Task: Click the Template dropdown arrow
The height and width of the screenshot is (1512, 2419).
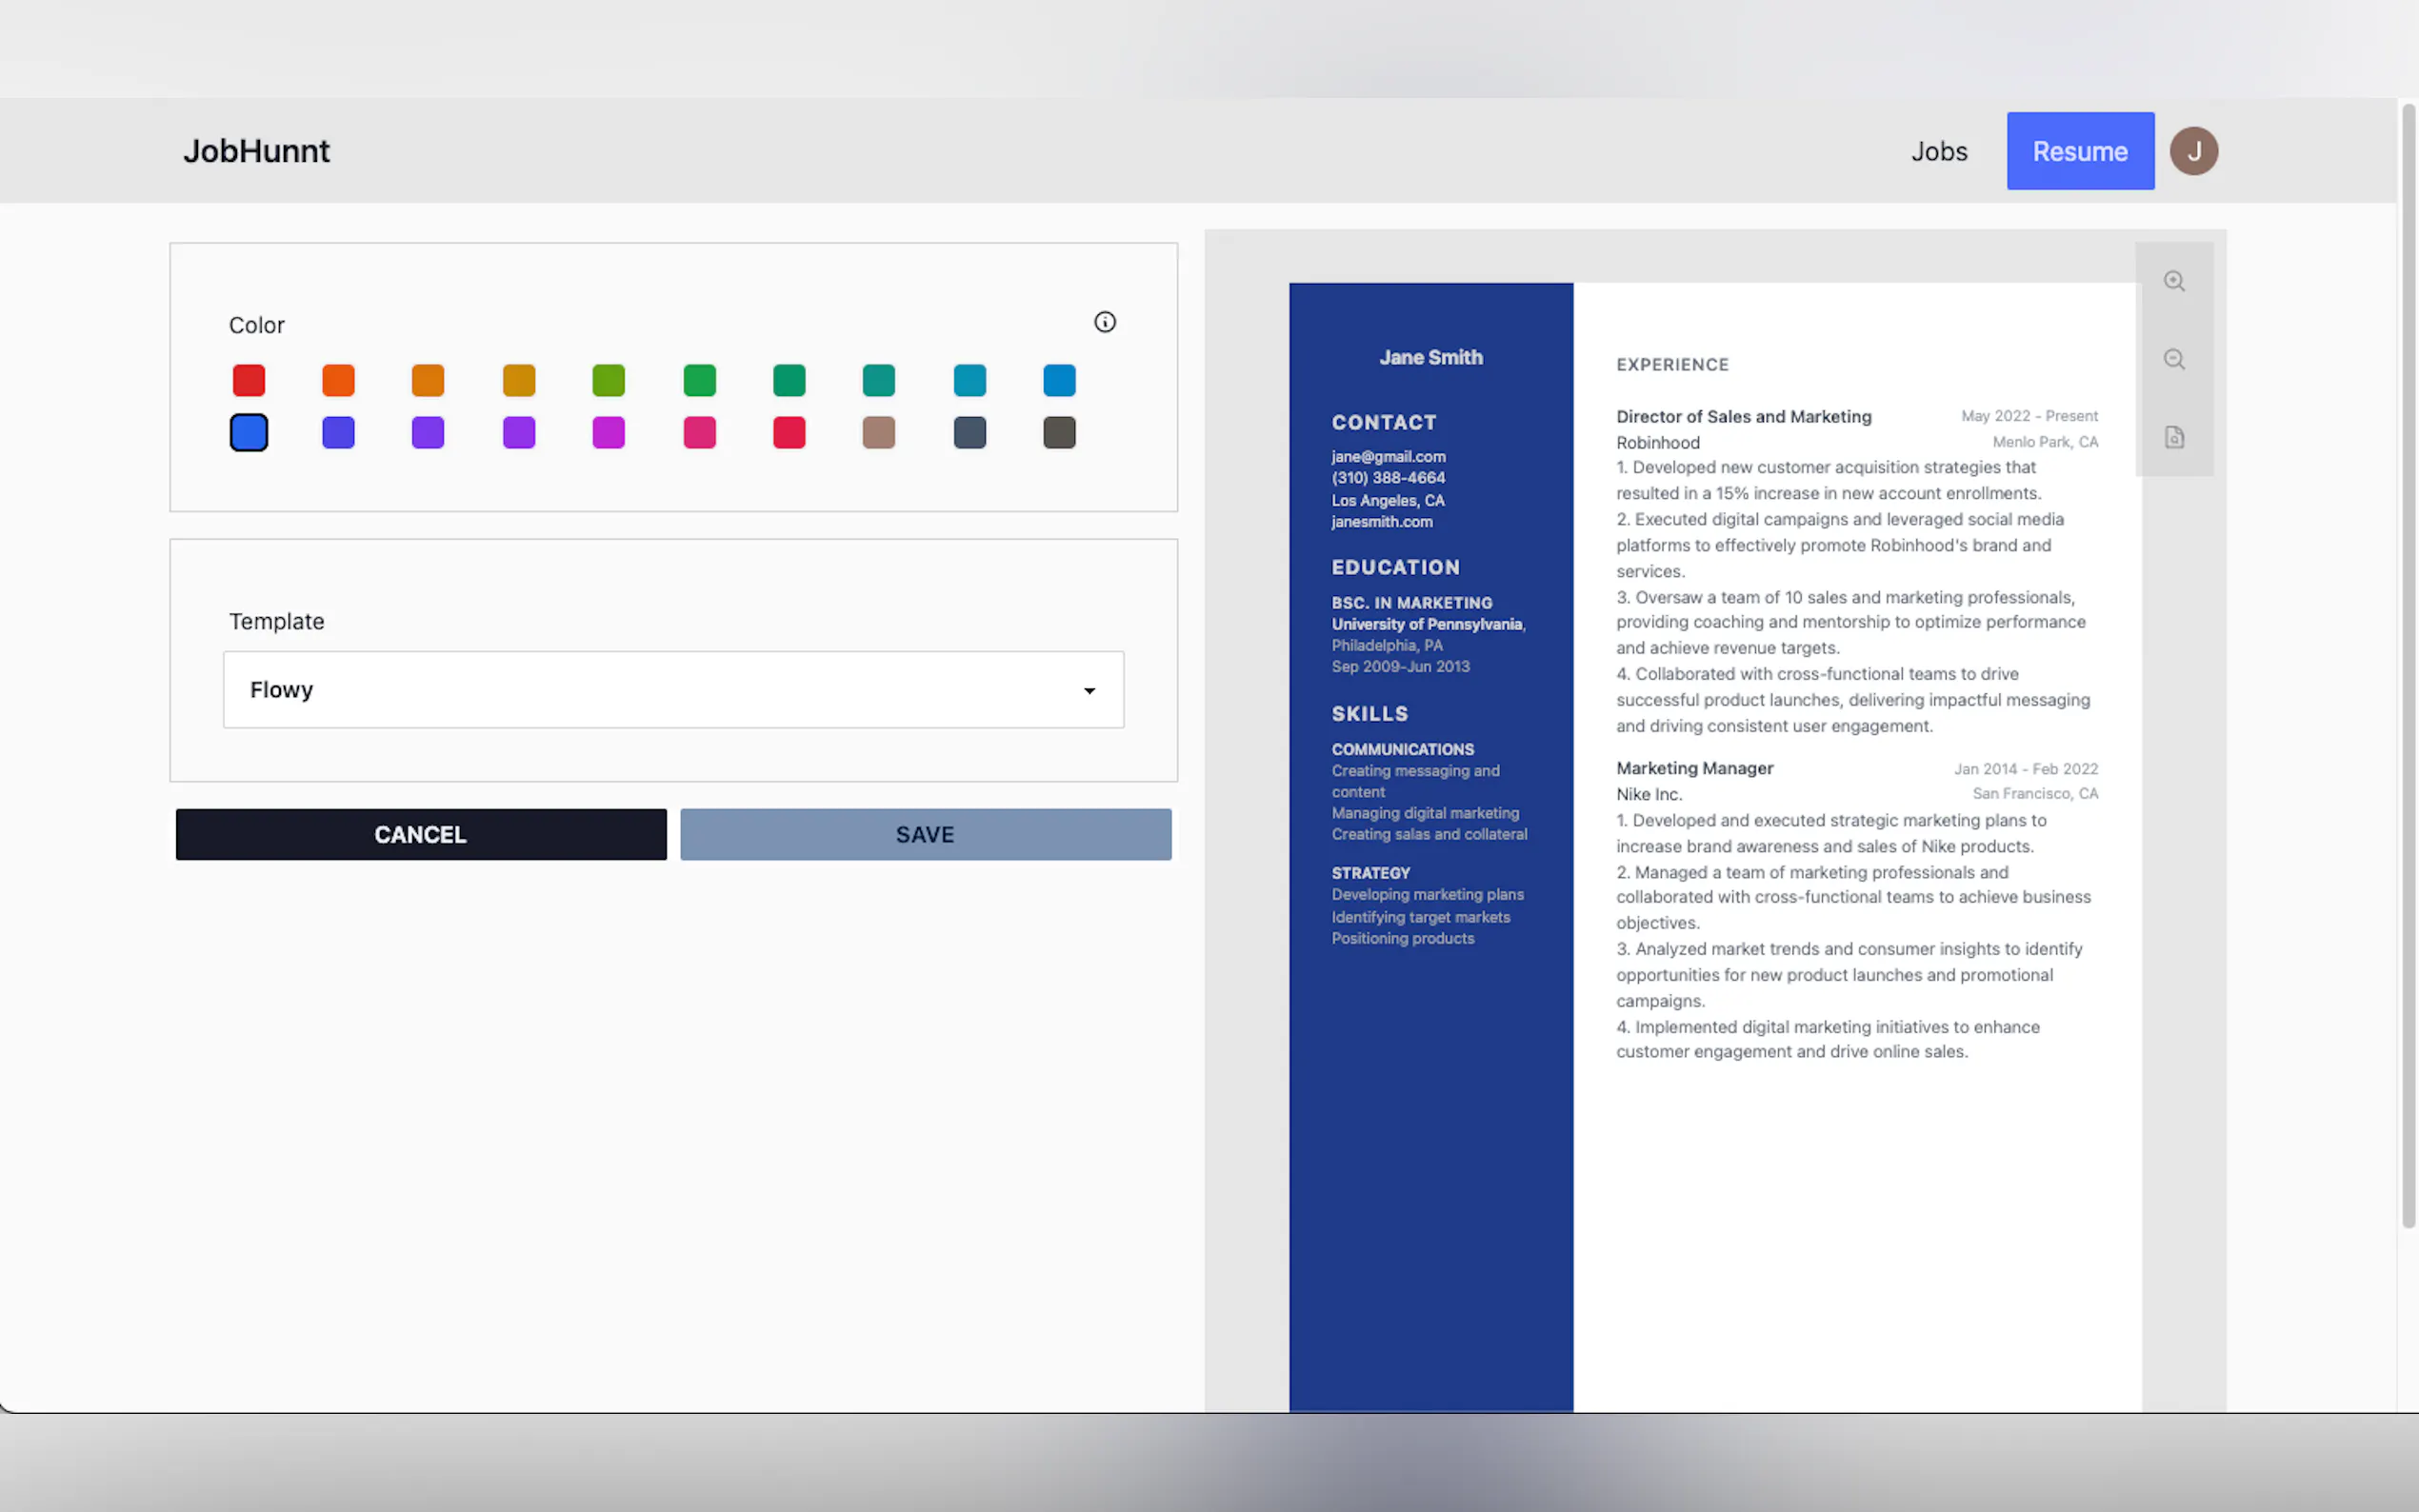Action: [x=1089, y=691]
